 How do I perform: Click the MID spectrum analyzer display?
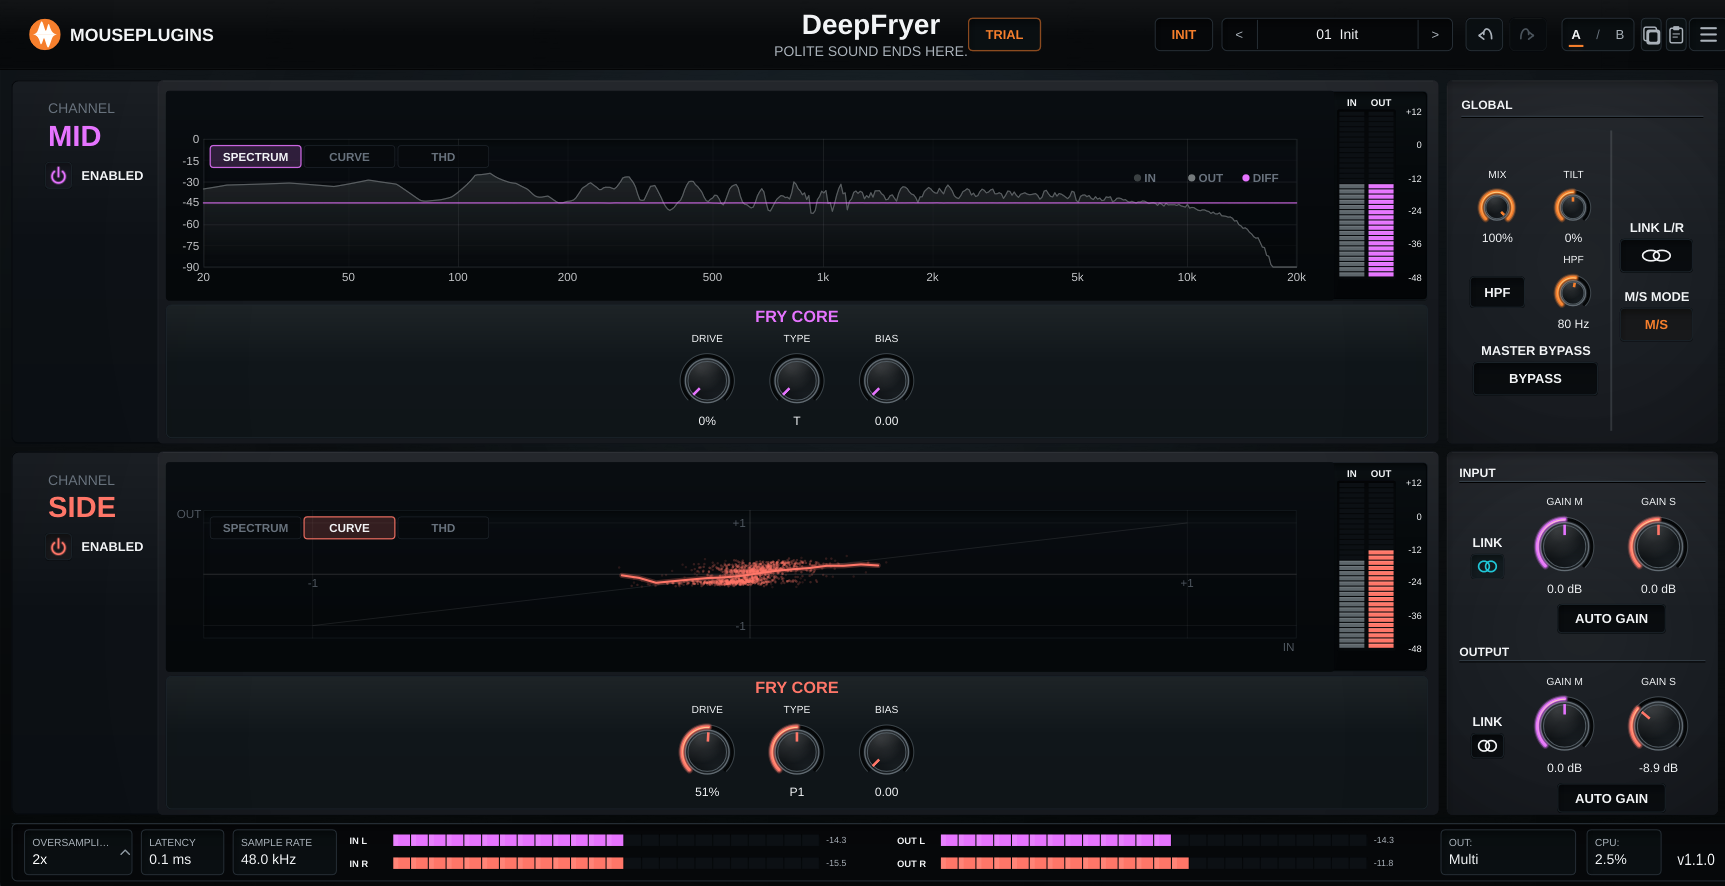coord(750,204)
